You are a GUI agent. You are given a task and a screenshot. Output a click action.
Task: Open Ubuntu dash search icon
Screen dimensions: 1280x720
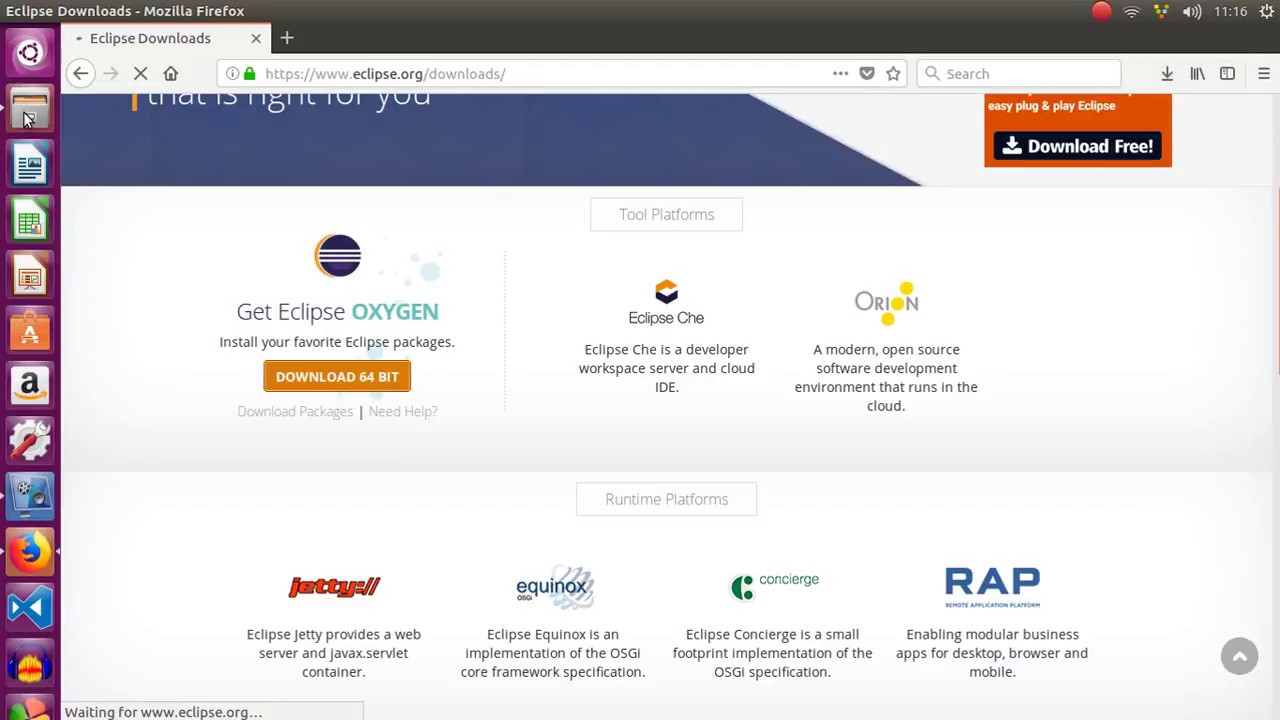pos(30,52)
